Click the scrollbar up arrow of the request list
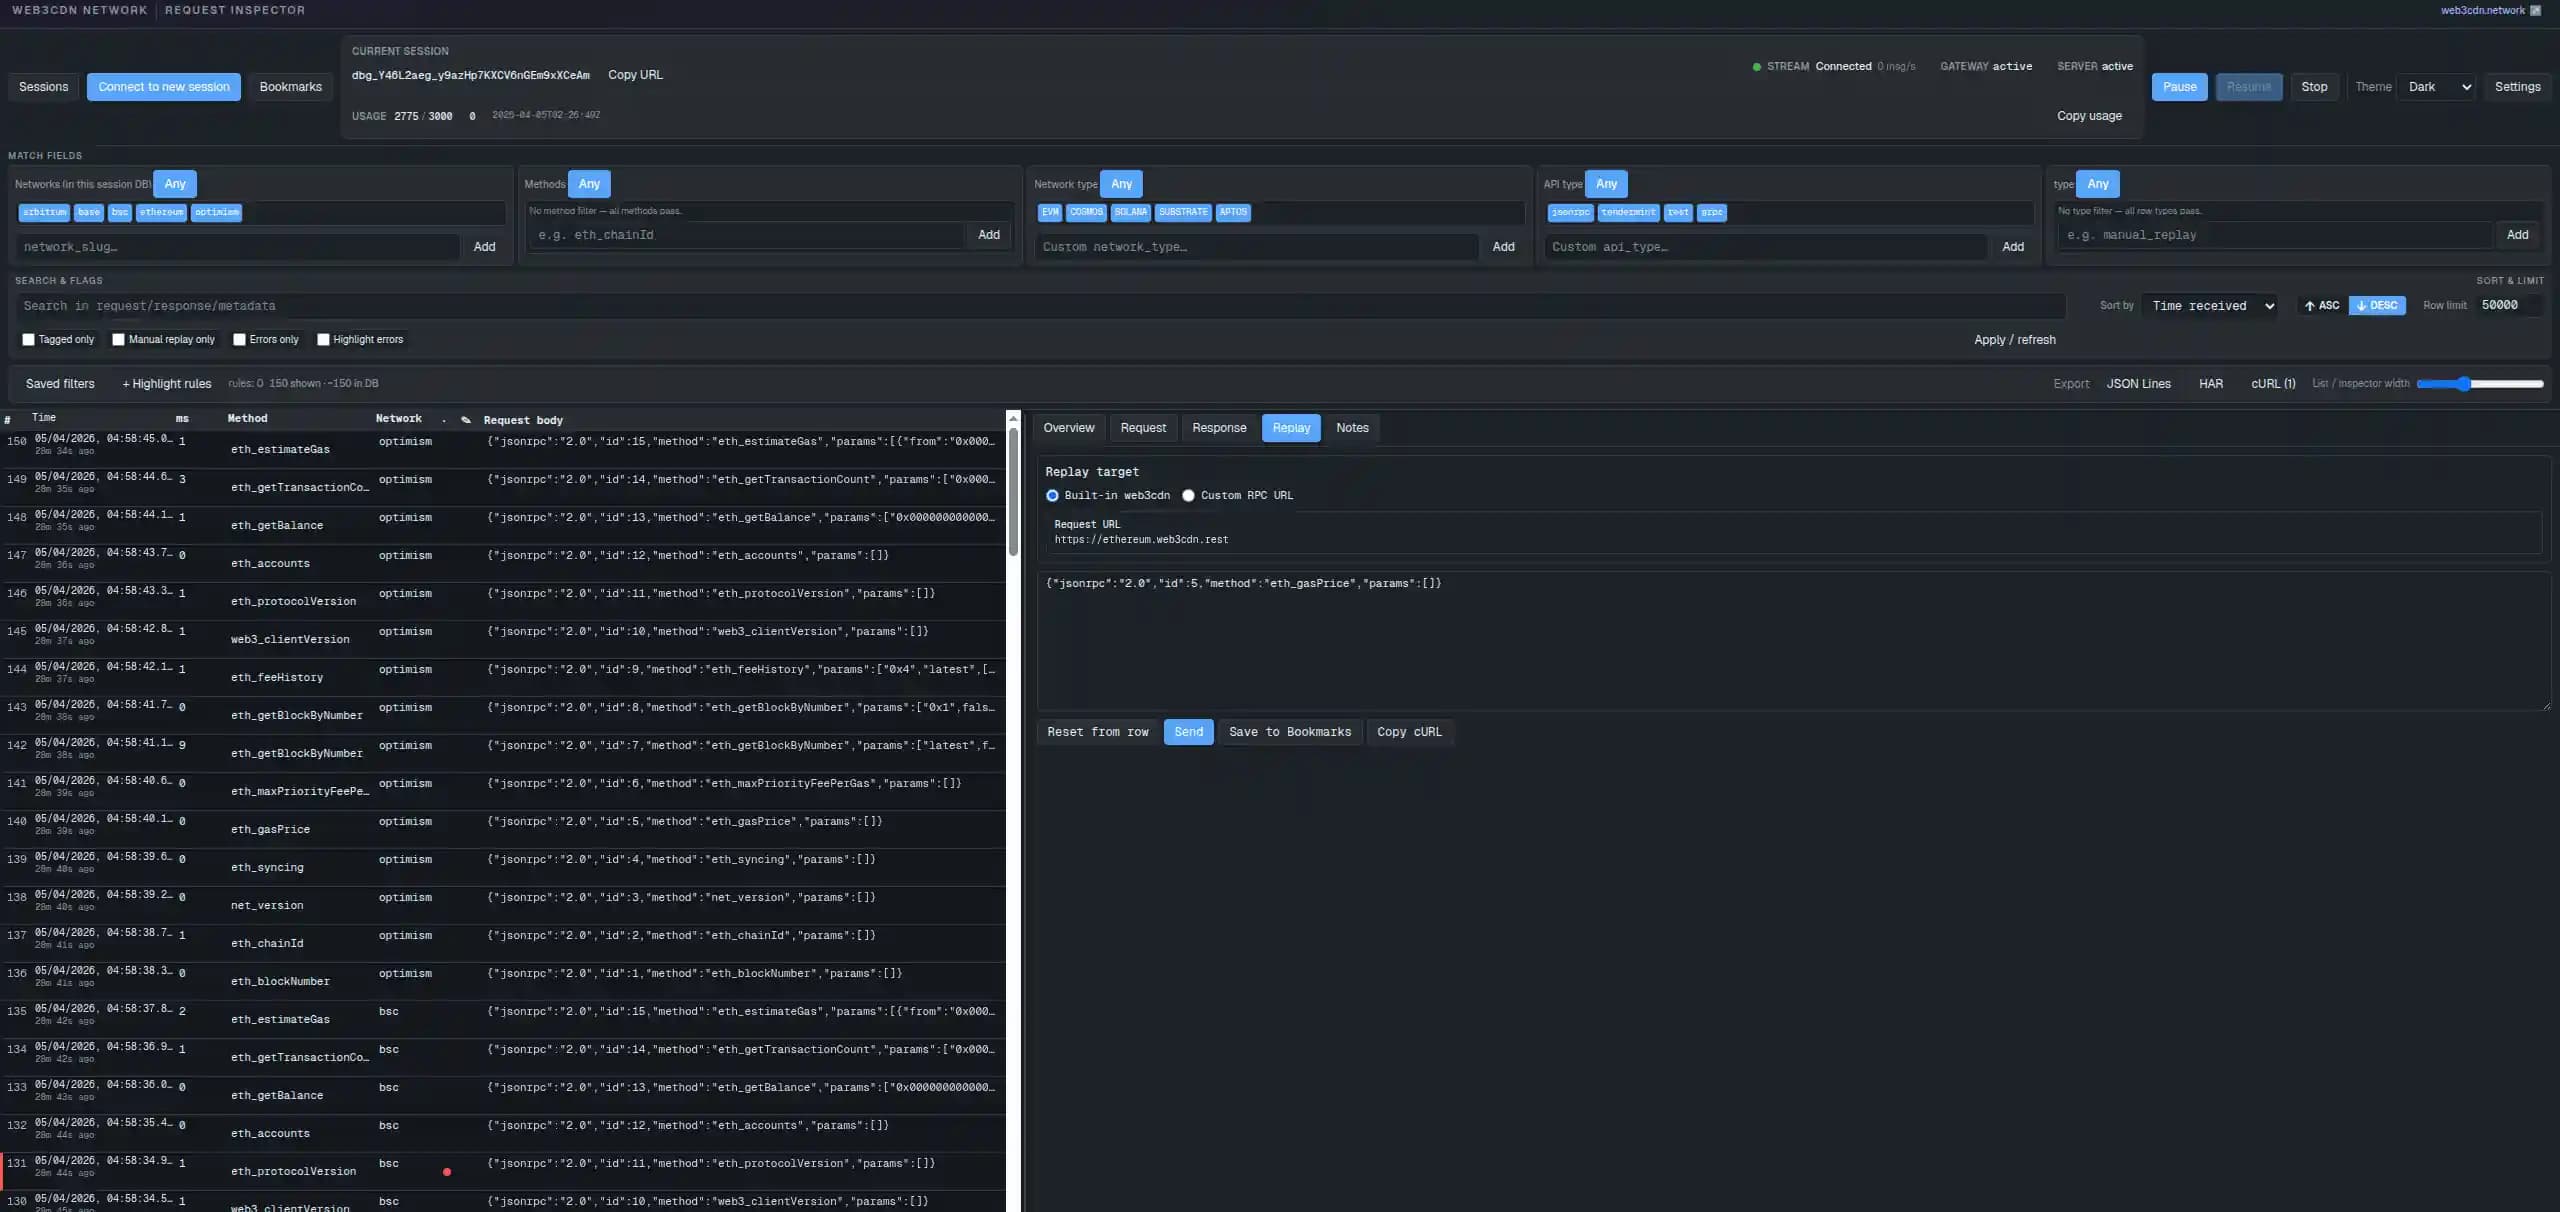The height and width of the screenshot is (1212, 2560). point(1013,418)
